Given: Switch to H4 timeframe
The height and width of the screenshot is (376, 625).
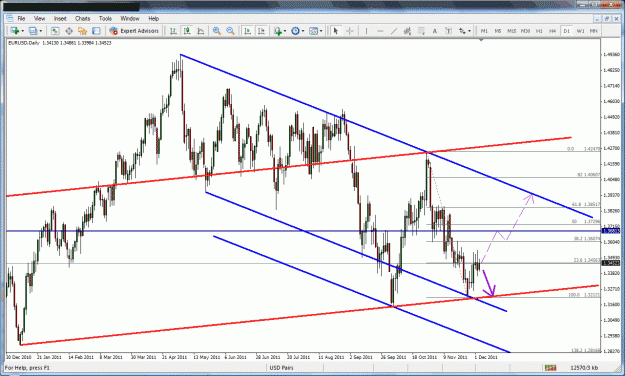Looking at the screenshot, I should pyautogui.click(x=553, y=31).
